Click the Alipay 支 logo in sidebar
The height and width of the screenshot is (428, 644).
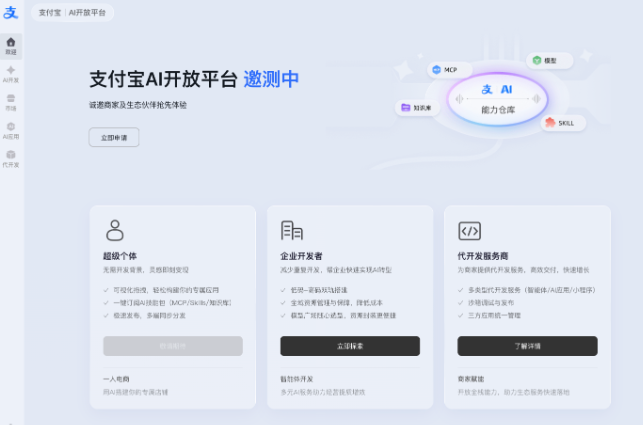click(11, 12)
